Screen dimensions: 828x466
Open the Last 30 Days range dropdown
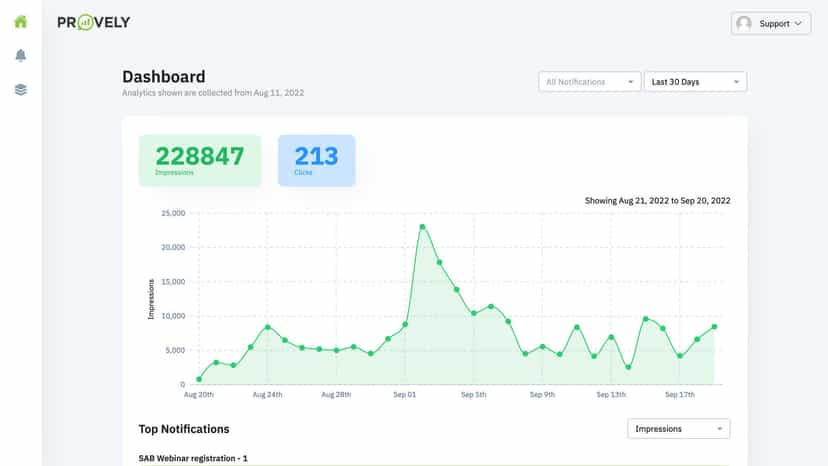pos(695,82)
